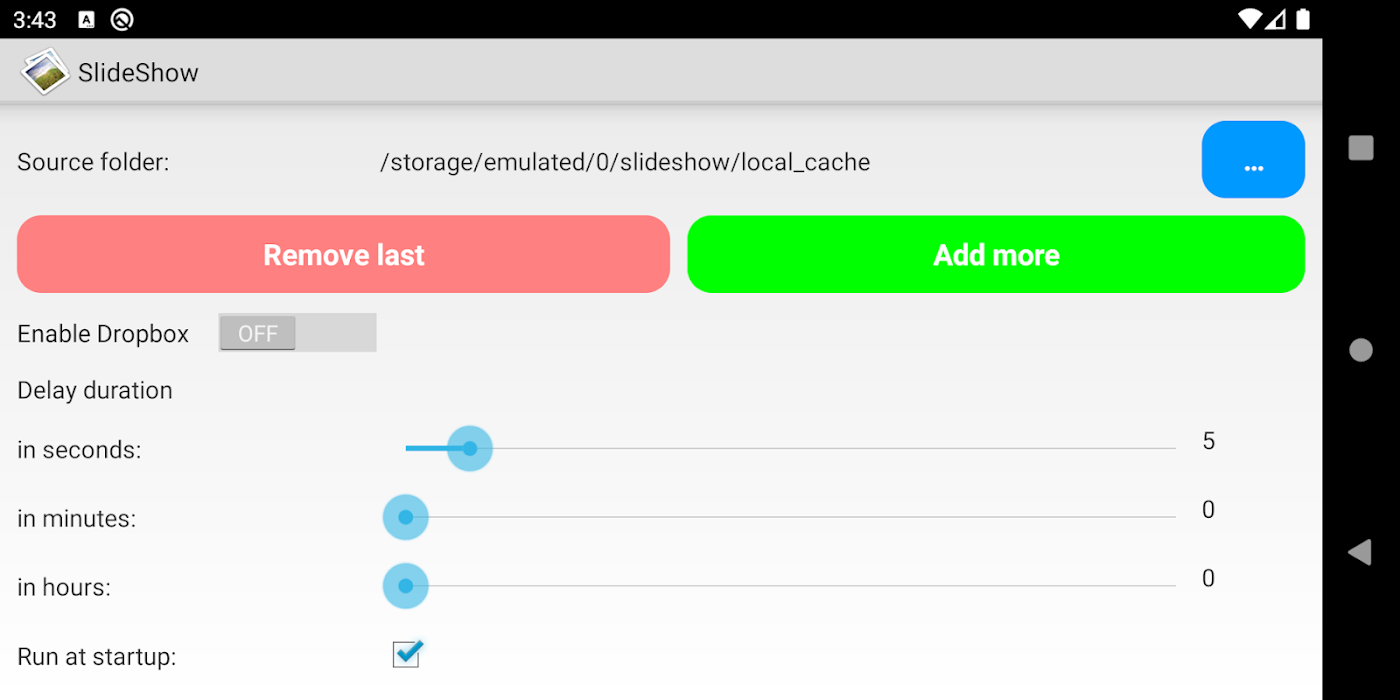The image size is (1400, 700).
Task: Tap the SlideShow title in the header
Action: click(138, 73)
